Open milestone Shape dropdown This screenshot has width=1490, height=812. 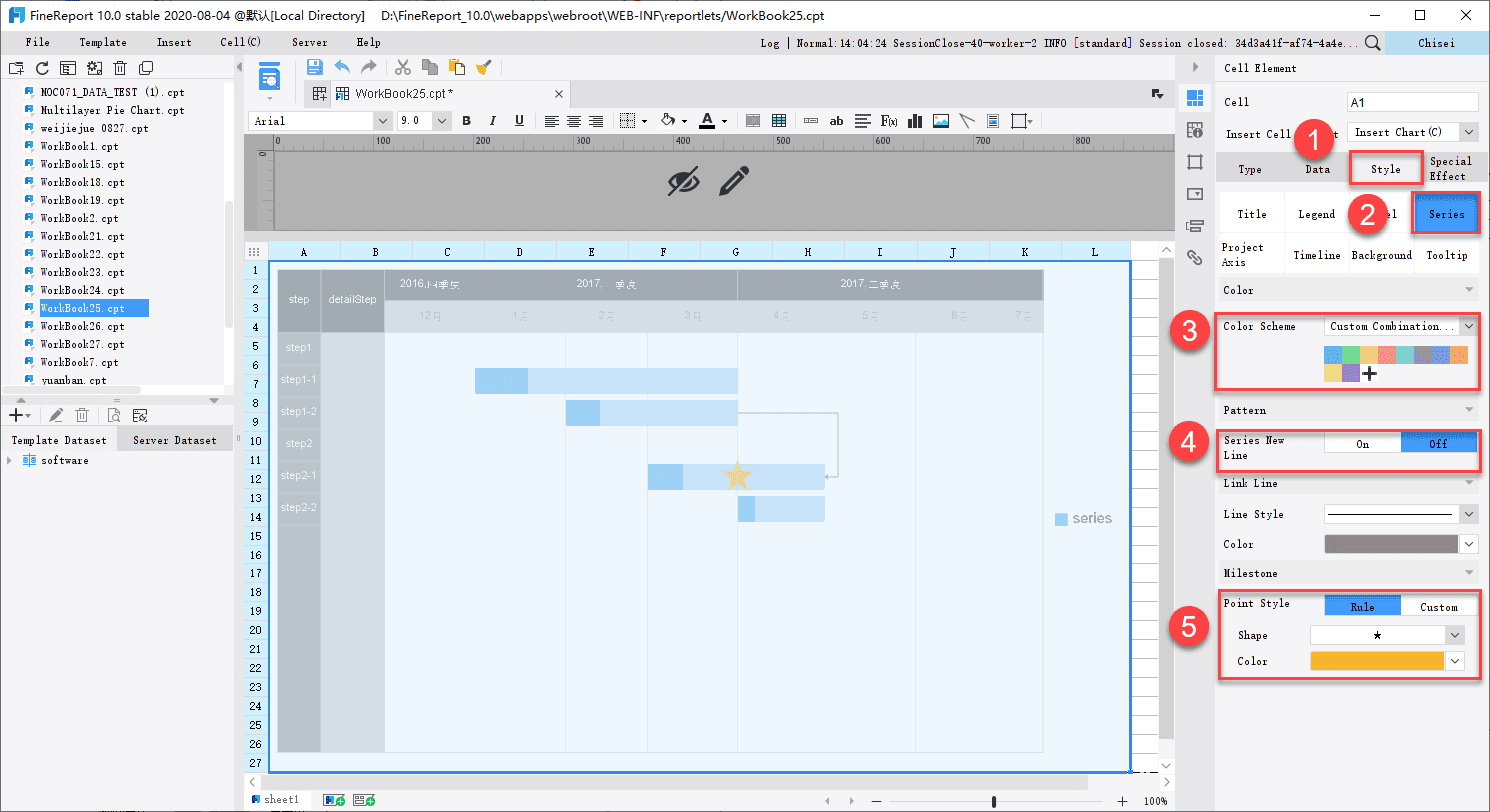(1455, 635)
